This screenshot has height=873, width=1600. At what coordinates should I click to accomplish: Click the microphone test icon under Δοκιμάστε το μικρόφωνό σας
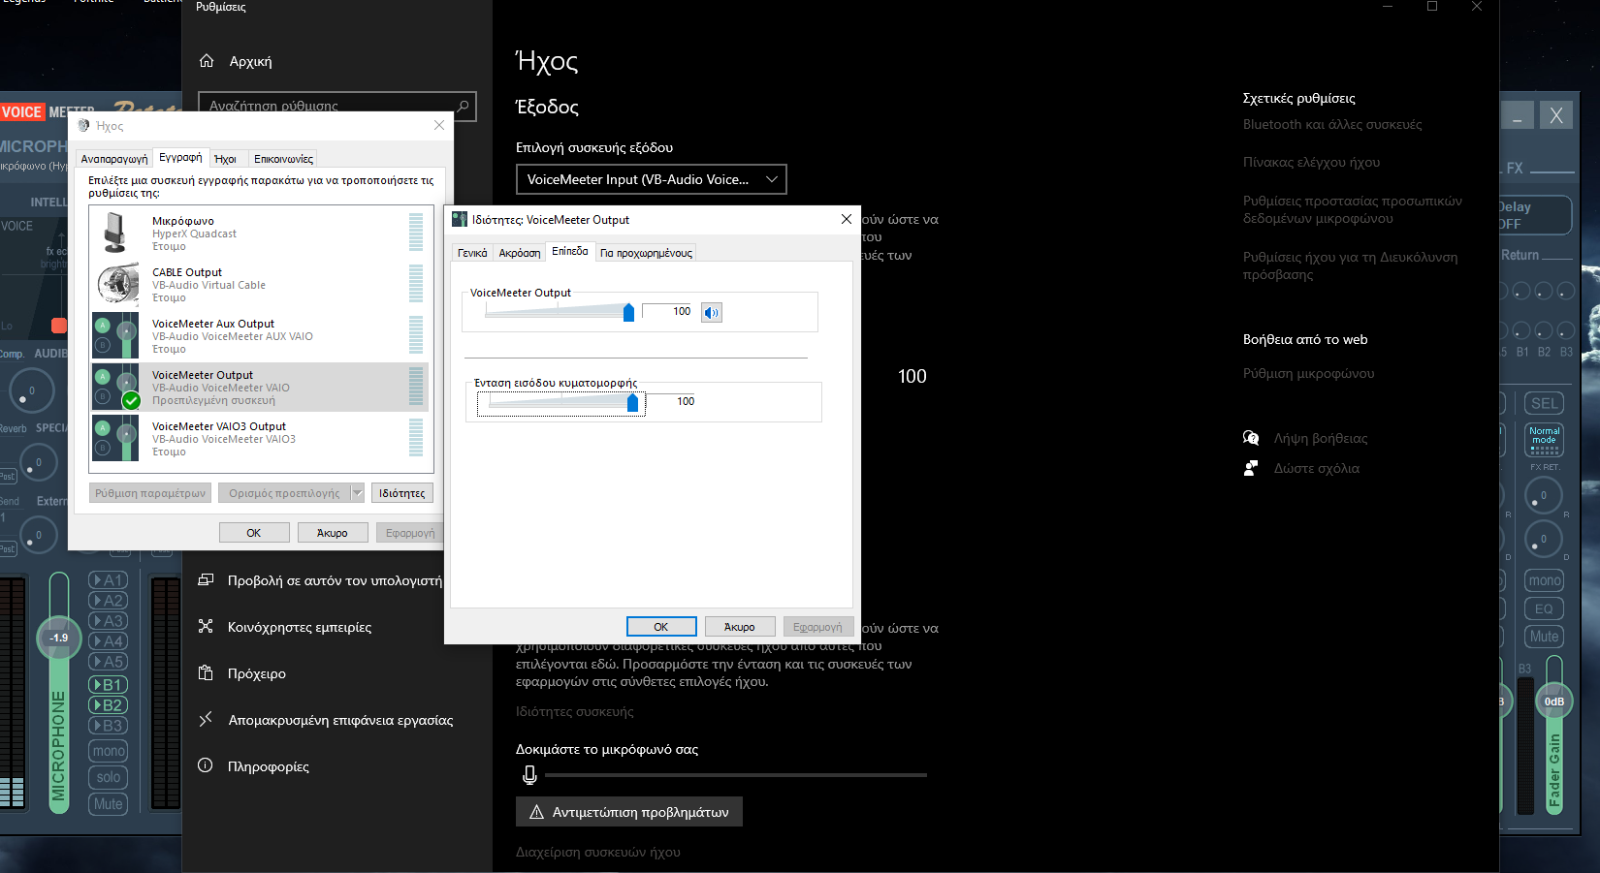530,775
